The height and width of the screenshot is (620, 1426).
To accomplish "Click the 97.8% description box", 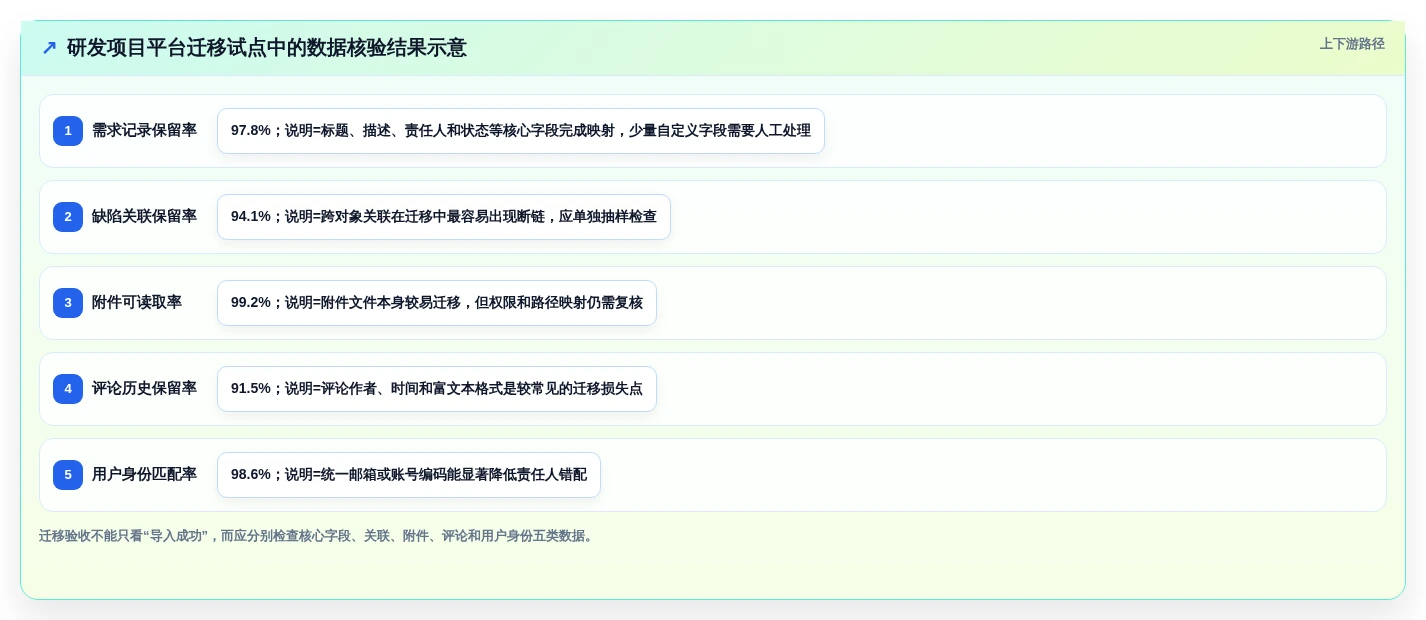I will coord(521,131).
